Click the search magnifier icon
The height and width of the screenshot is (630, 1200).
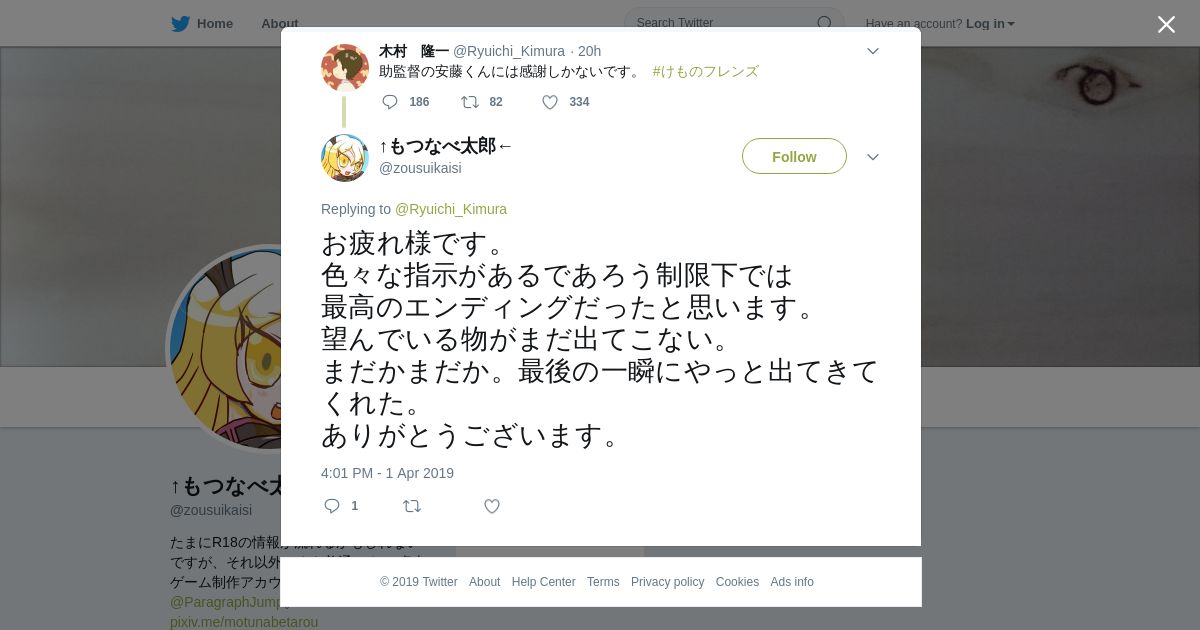824,23
